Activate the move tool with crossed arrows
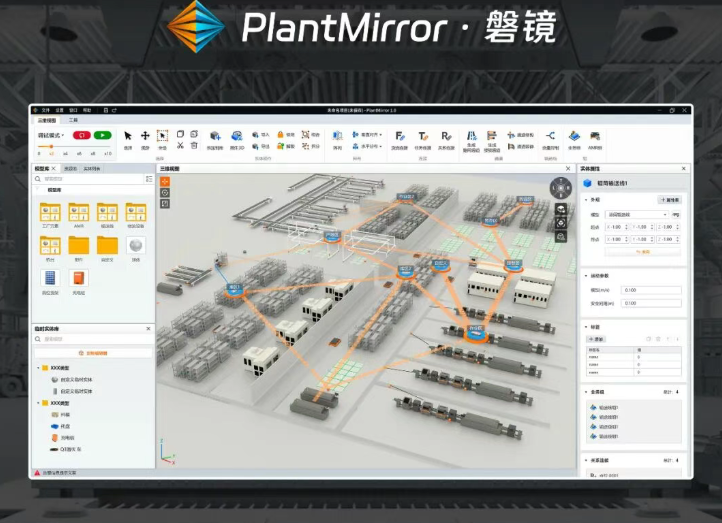Viewport: 722px width, 523px height. coord(145,135)
